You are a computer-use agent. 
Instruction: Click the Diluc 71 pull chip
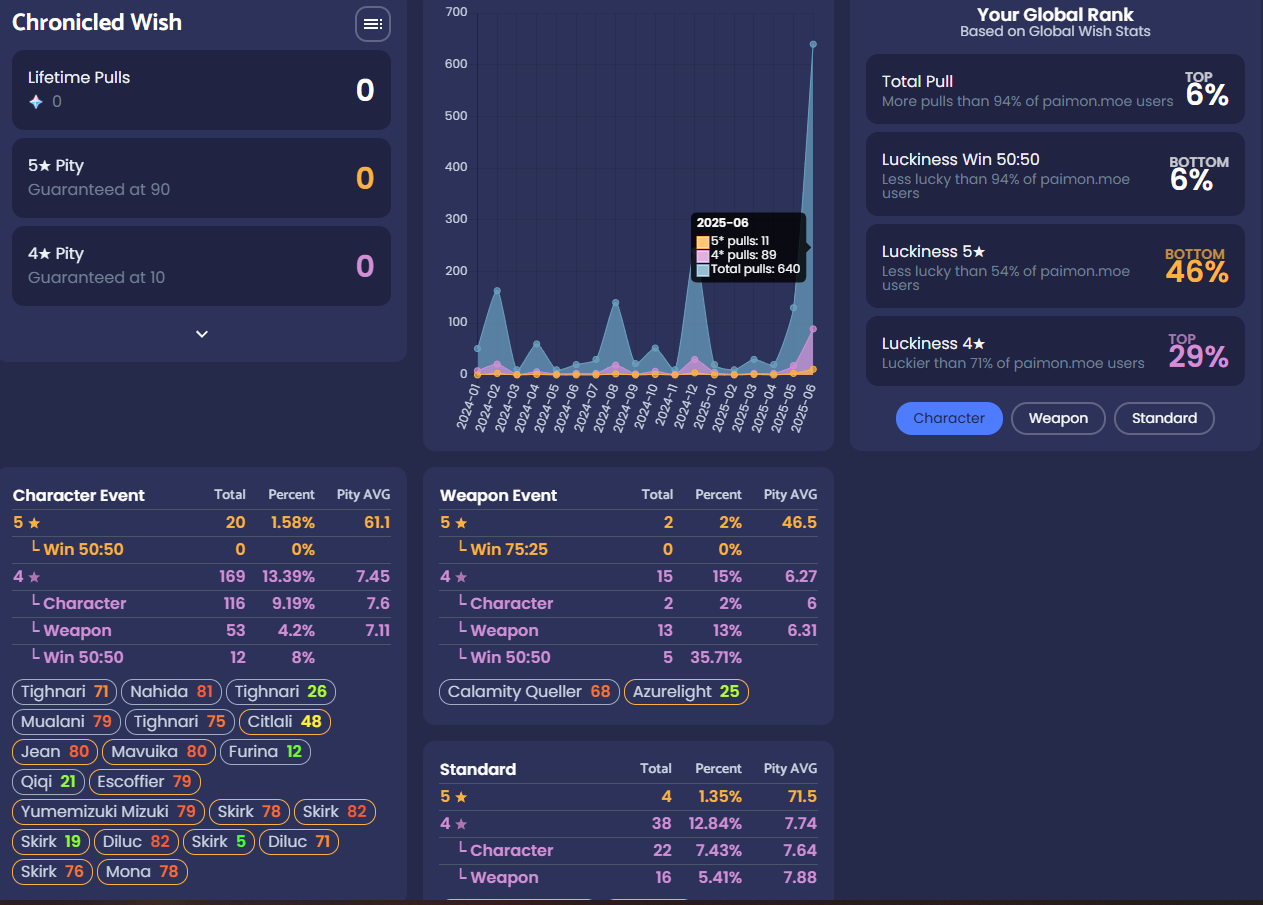click(x=299, y=842)
